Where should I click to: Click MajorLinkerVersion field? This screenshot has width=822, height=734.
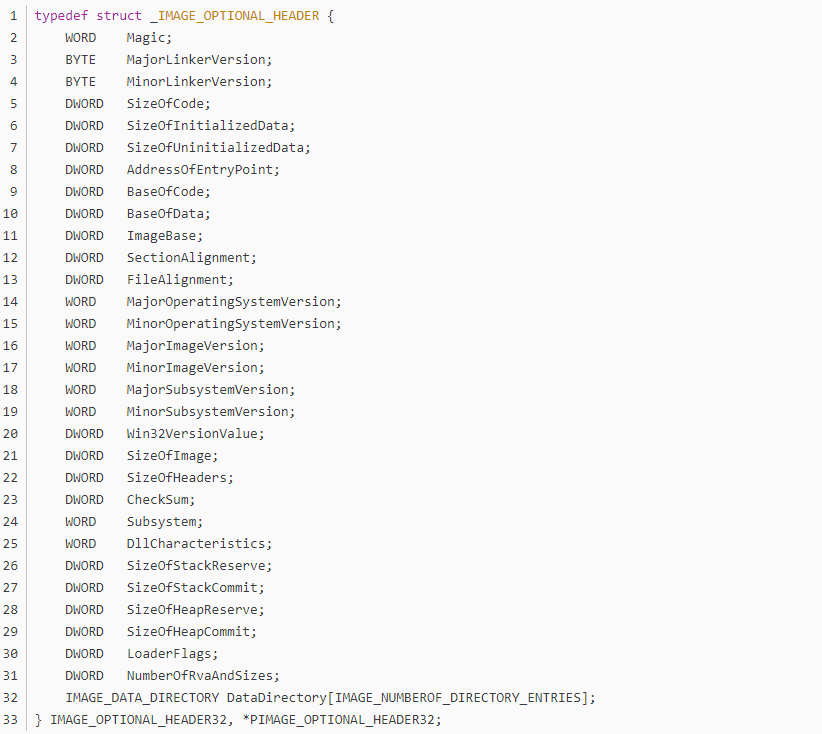[x=196, y=60]
